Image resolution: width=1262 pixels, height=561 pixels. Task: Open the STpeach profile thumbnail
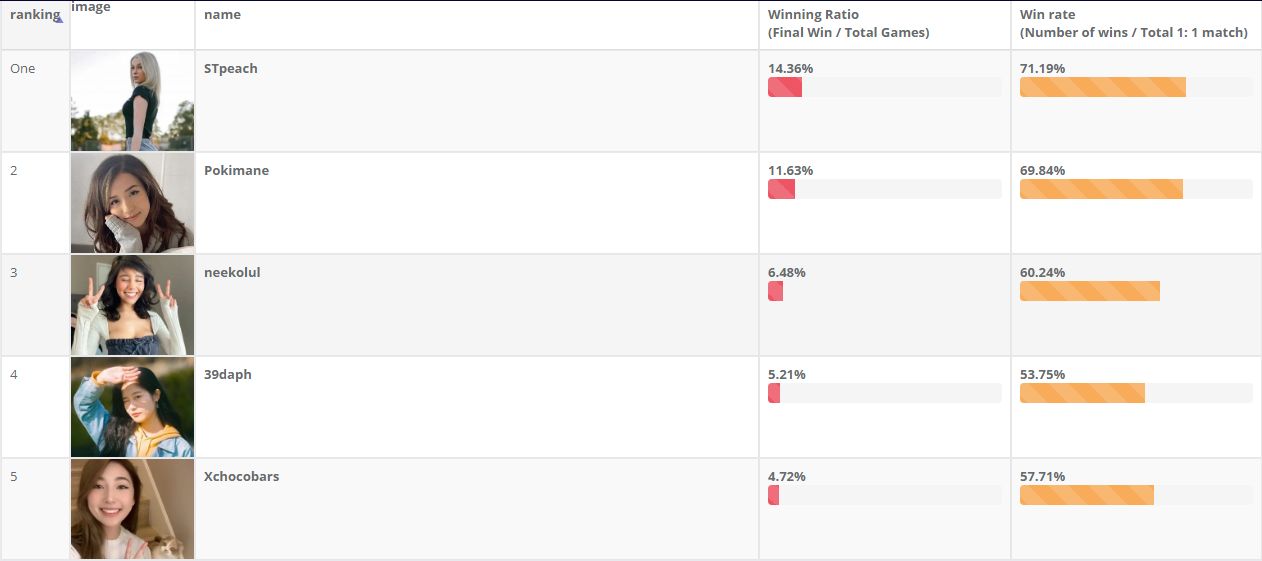click(132, 101)
